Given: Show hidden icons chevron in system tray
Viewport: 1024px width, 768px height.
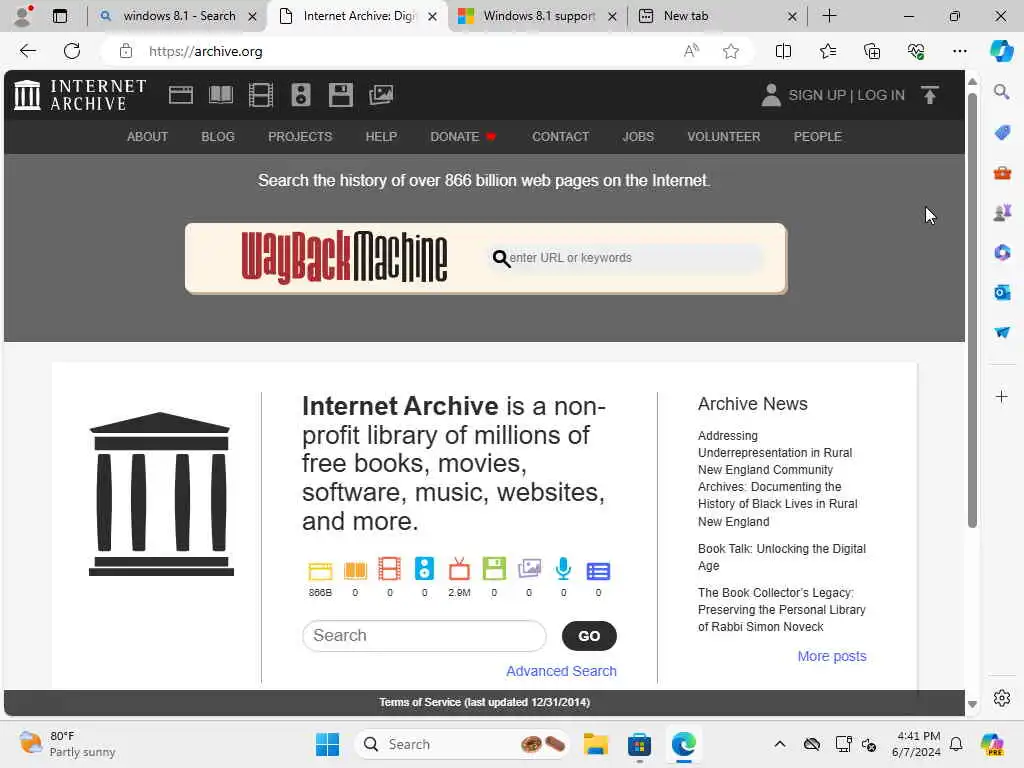Looking at the screenshot, I should coord(780,744).
